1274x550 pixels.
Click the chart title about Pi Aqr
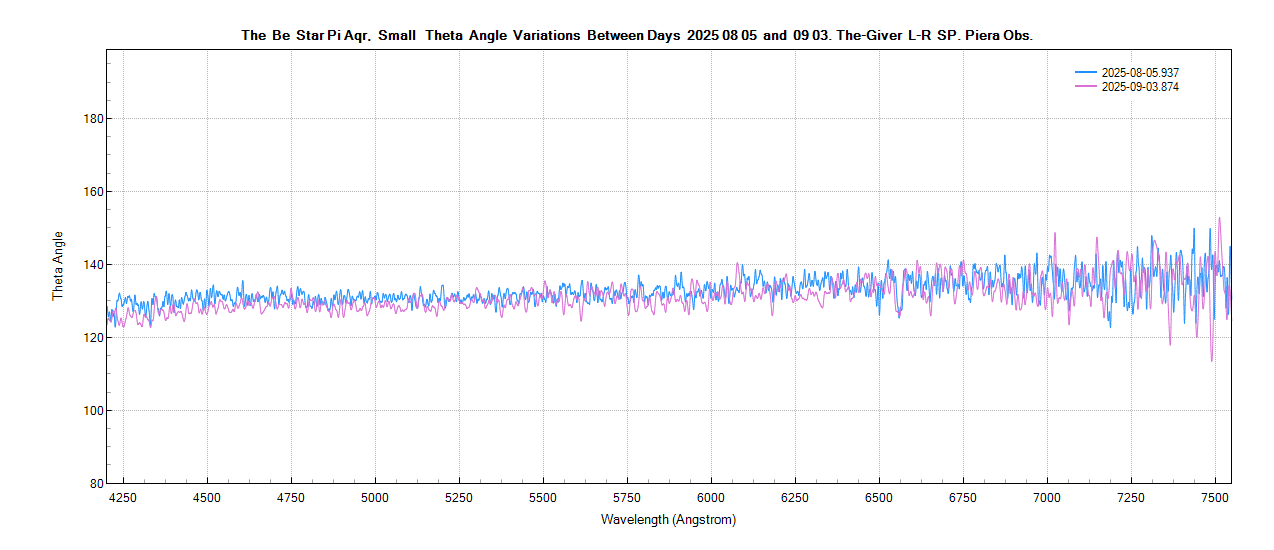click(x=636, y=35)
